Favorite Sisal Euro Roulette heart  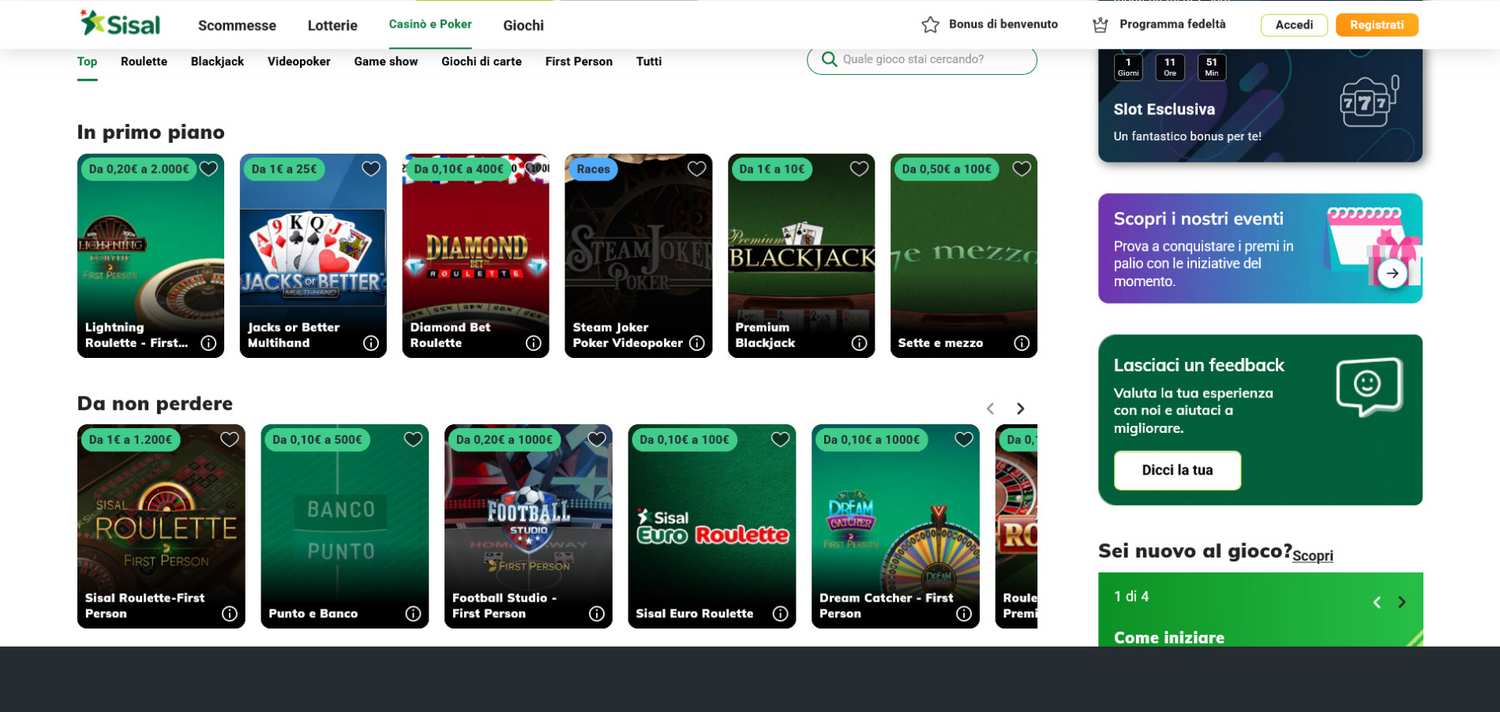click(781, 440)
